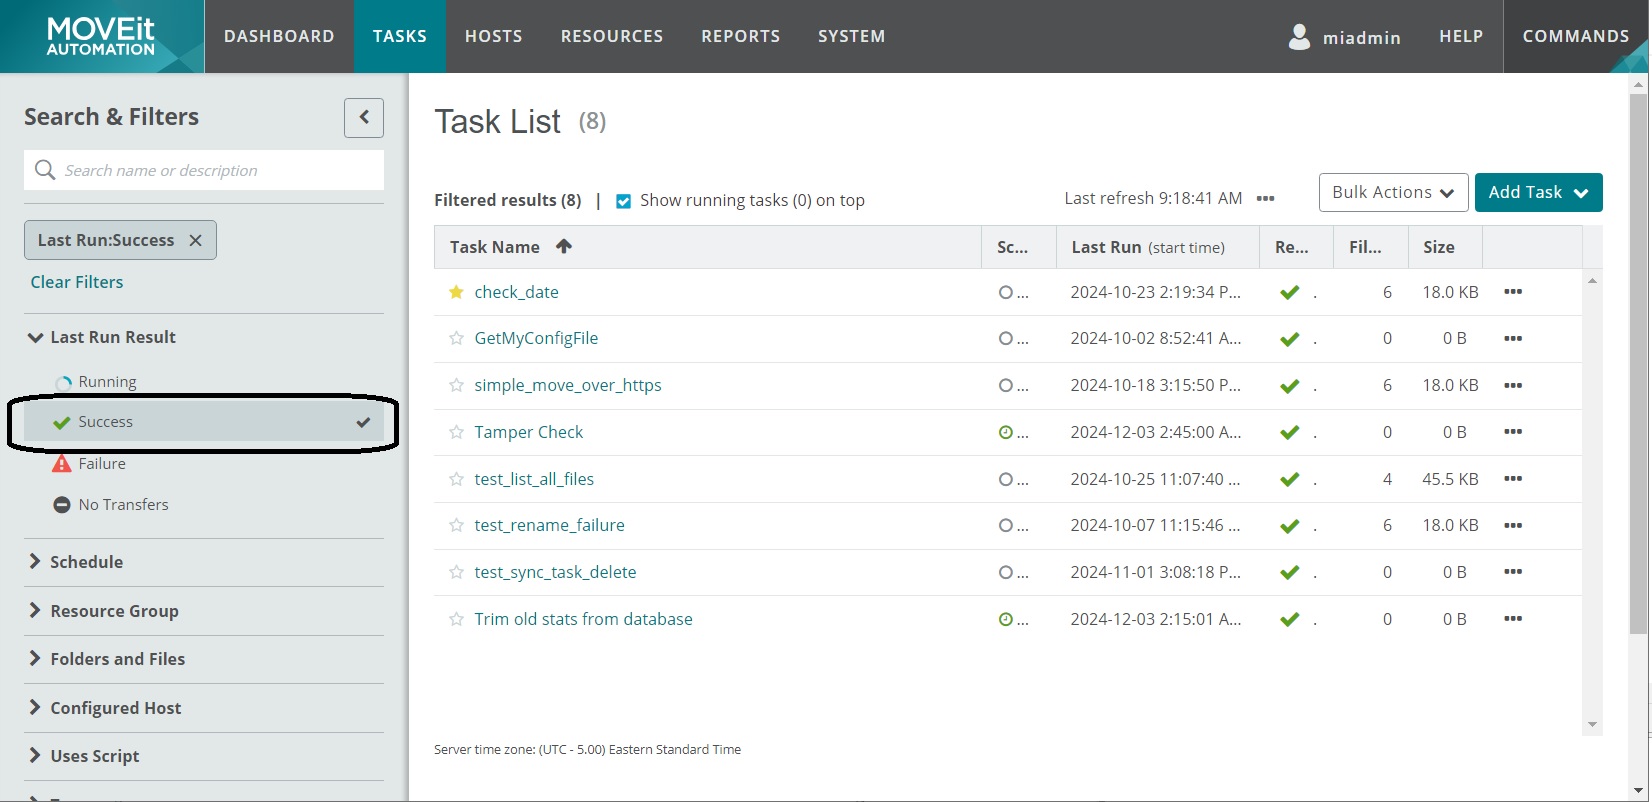The width and height of the screenshot is (1652, 802).
Task: Open the RESOURCES tab
Action: click(612, 36)
